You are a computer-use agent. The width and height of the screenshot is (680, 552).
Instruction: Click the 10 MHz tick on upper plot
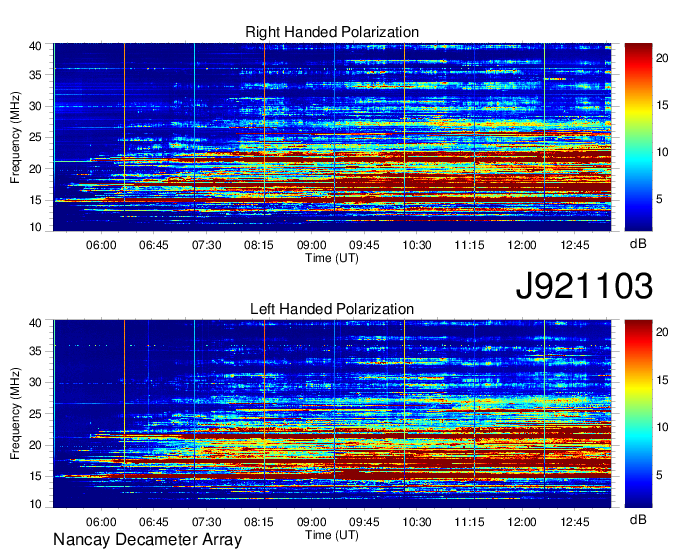(35, 227)
